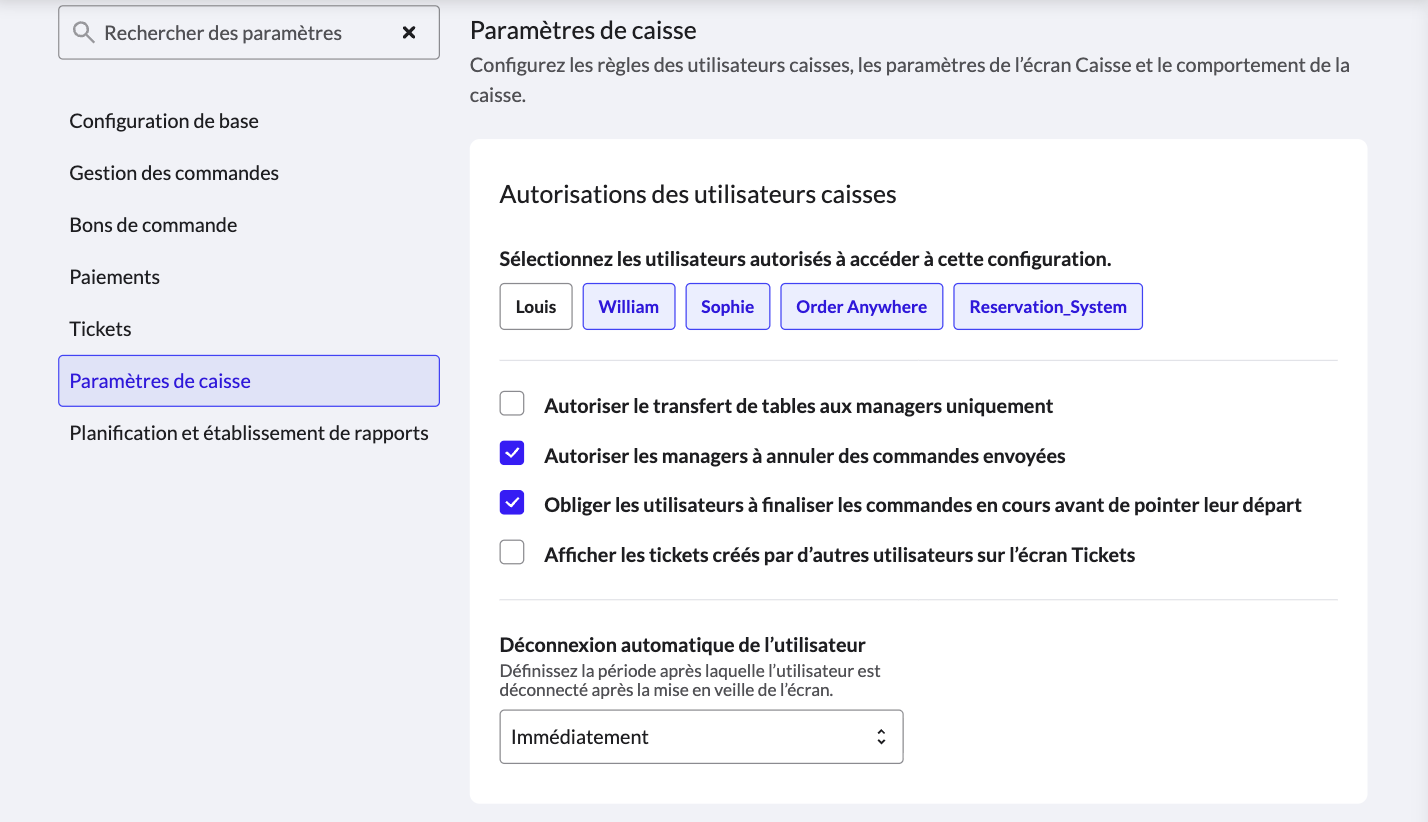Click Sélectionnez les utilisateurs autorisés text
Screen dimensions: 1428x822
pos(806,259)
